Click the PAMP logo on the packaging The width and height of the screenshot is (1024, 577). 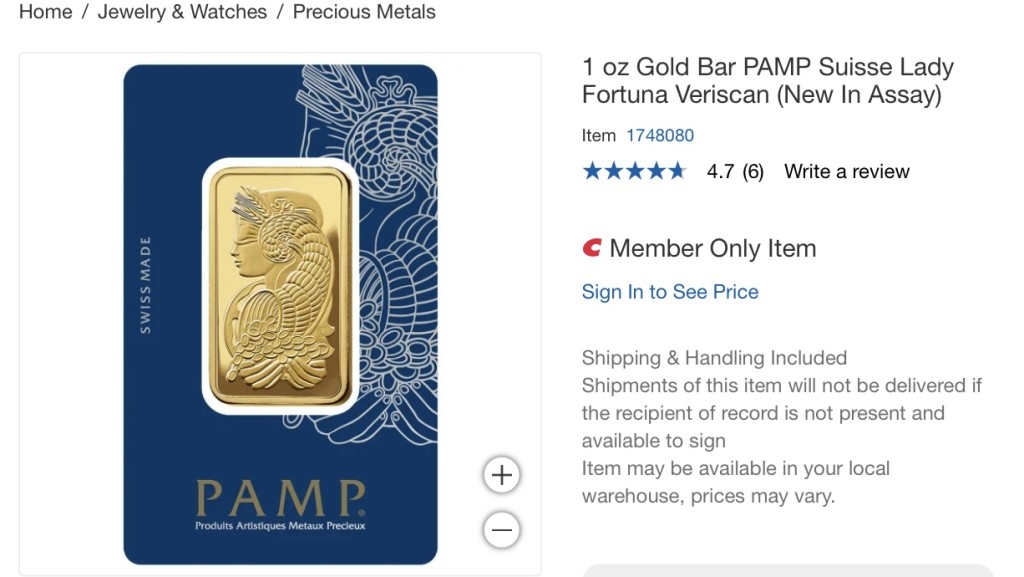click(x=280, y=499)
